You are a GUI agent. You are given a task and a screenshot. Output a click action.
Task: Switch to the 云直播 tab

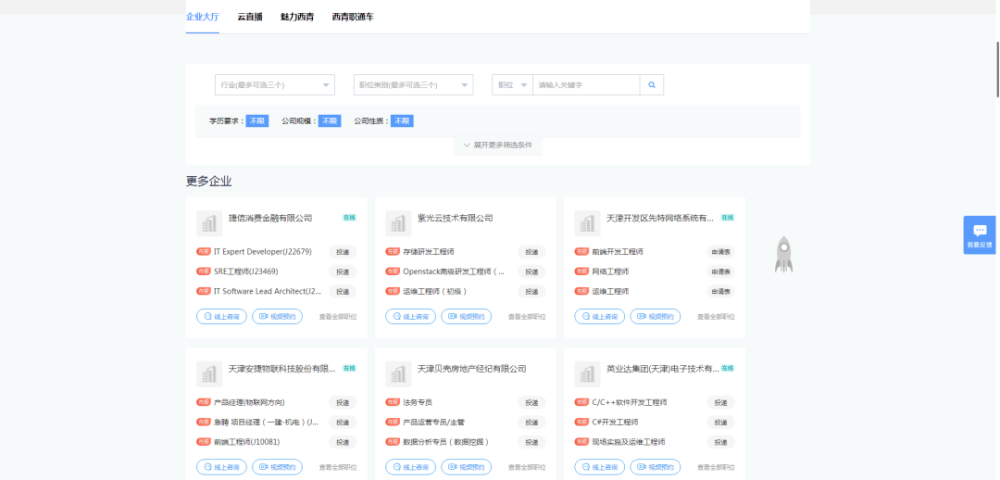pos(250,17)
